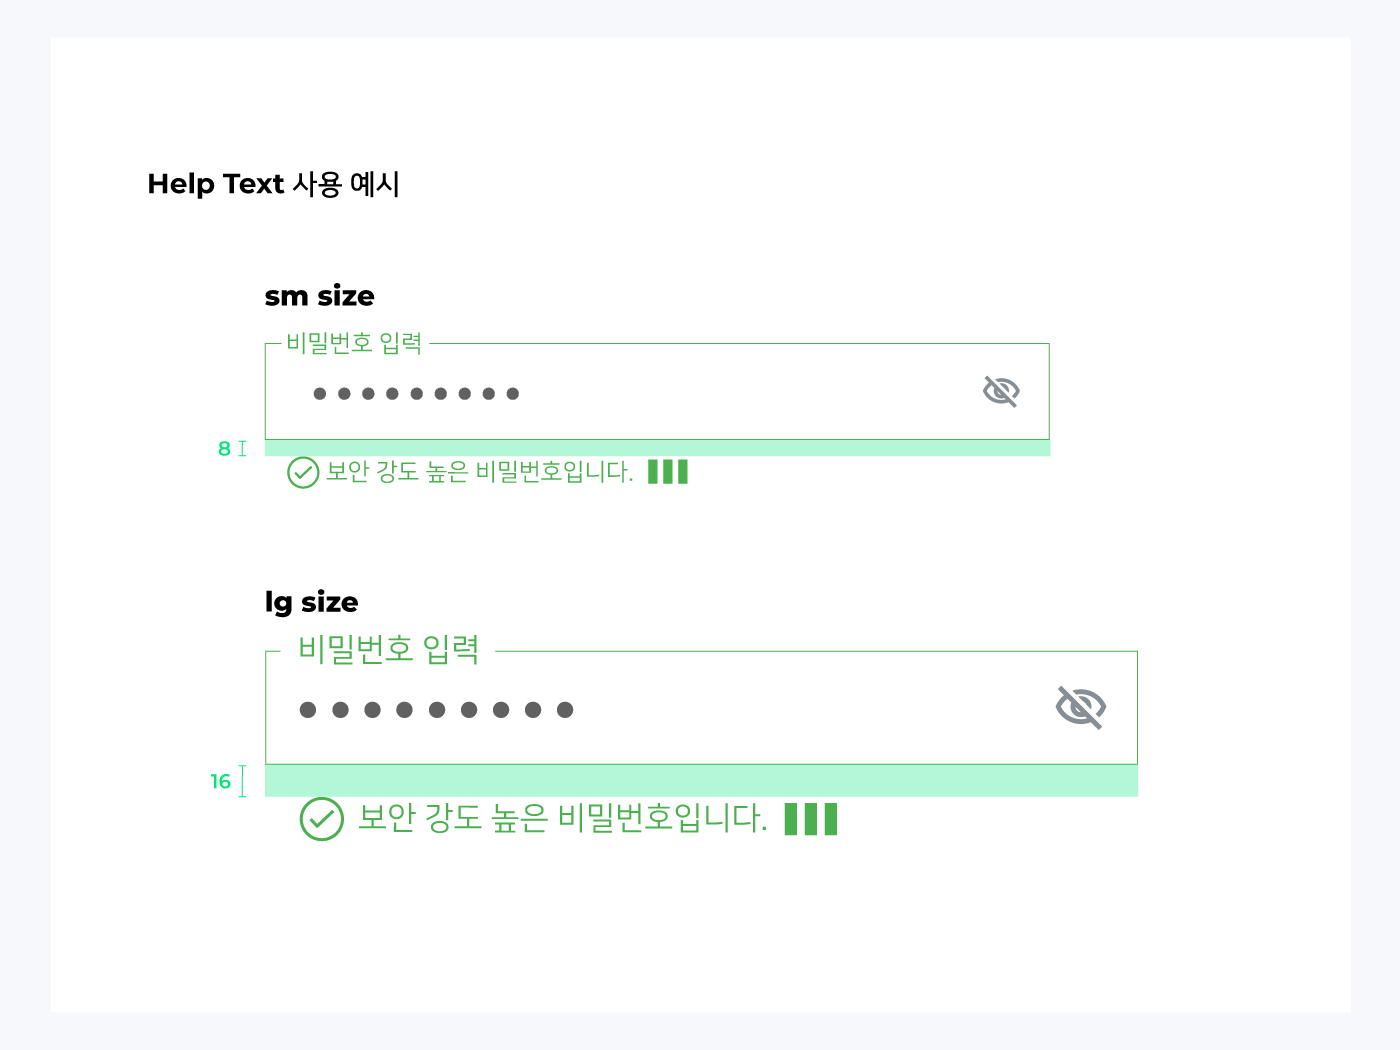Image resolution: width=1400 pixels, height=1050 pixels.
Task: Focus the sm size password input field
Action: 657,391
